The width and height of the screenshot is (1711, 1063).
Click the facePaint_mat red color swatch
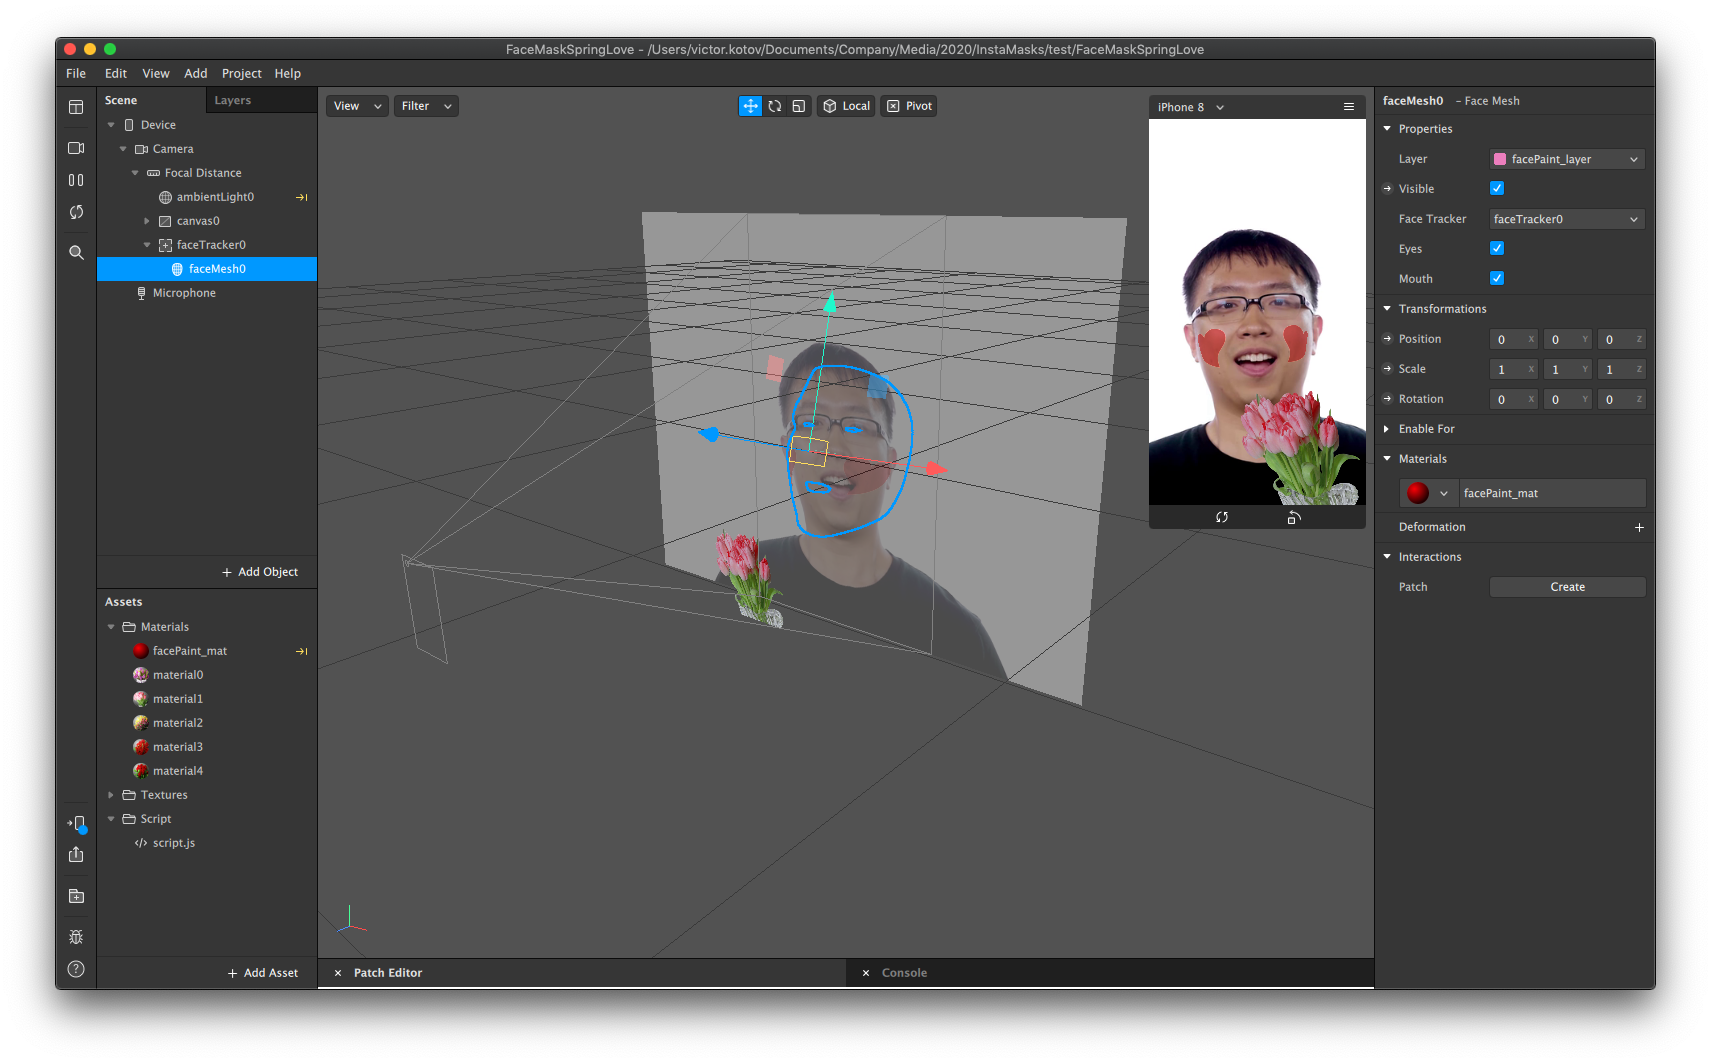[x=1420, y=493]
